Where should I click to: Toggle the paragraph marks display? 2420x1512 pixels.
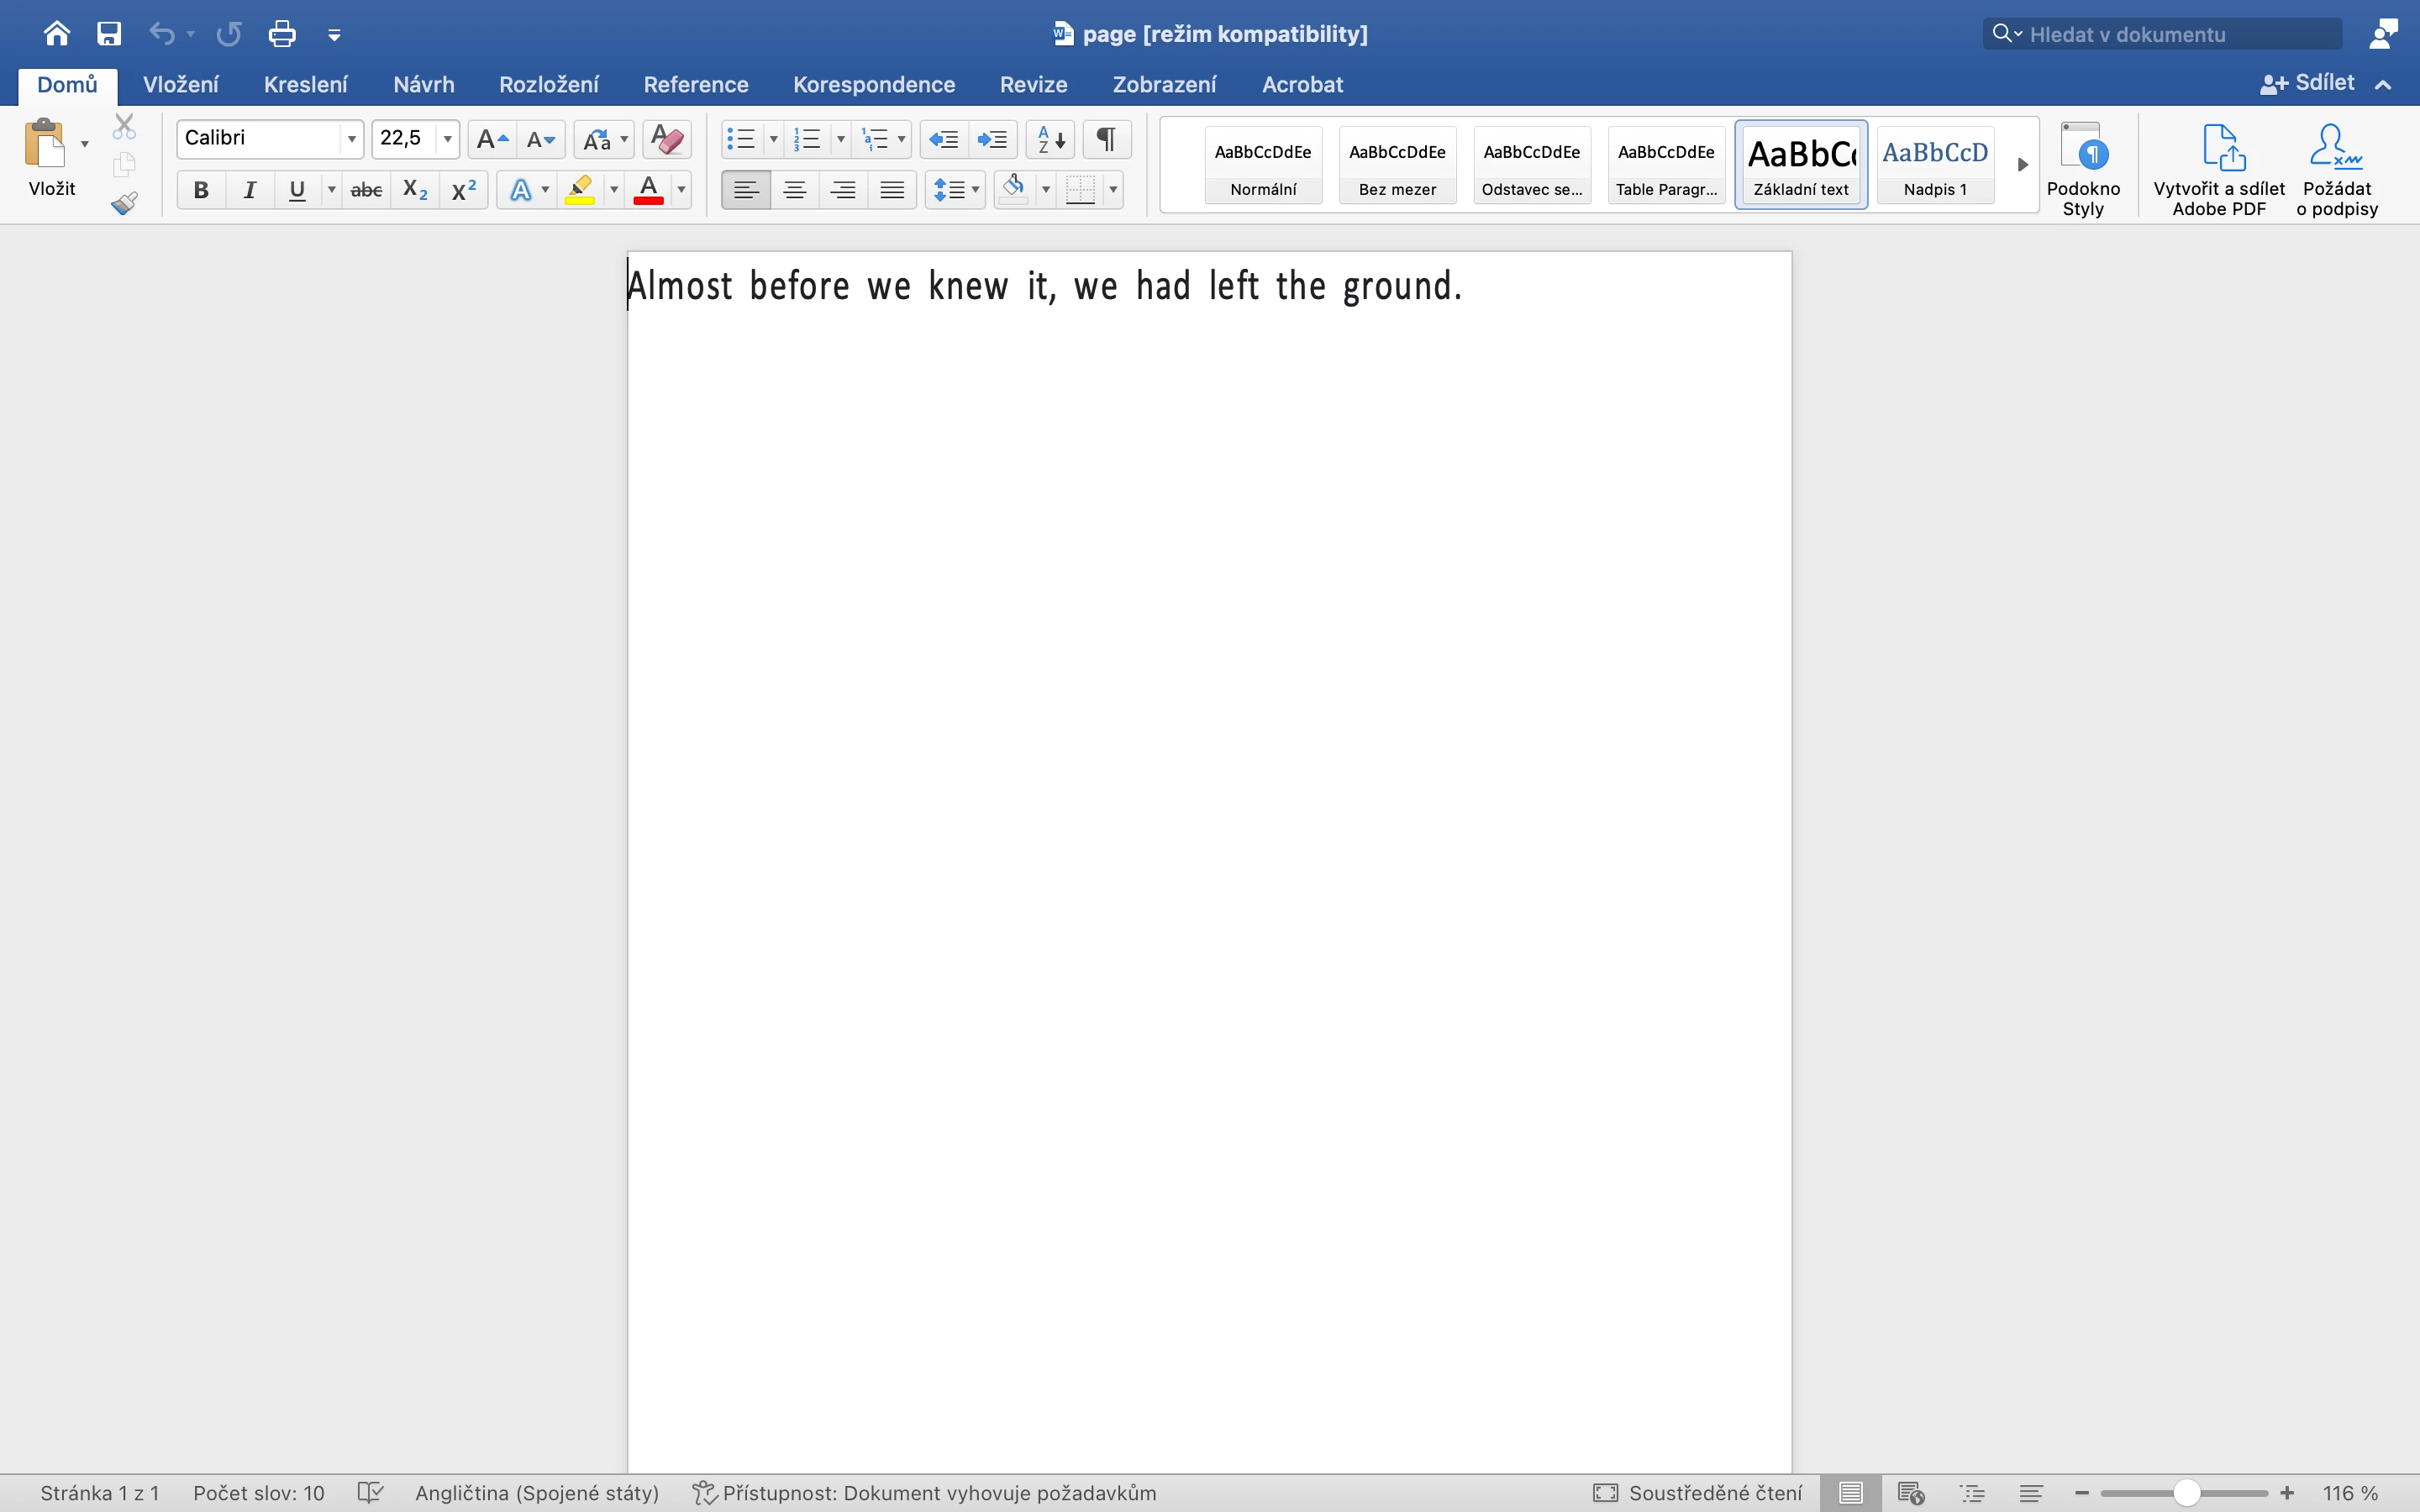[1106, 139]
